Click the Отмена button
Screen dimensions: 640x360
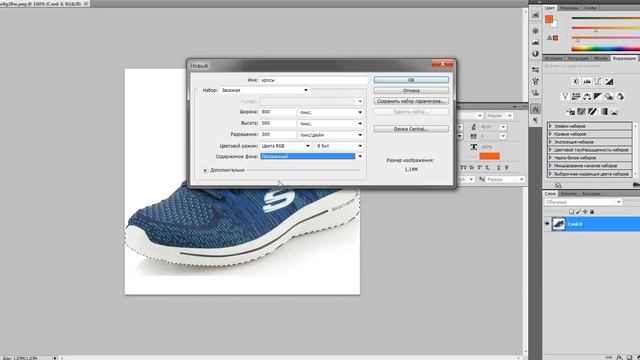(411, 91)
